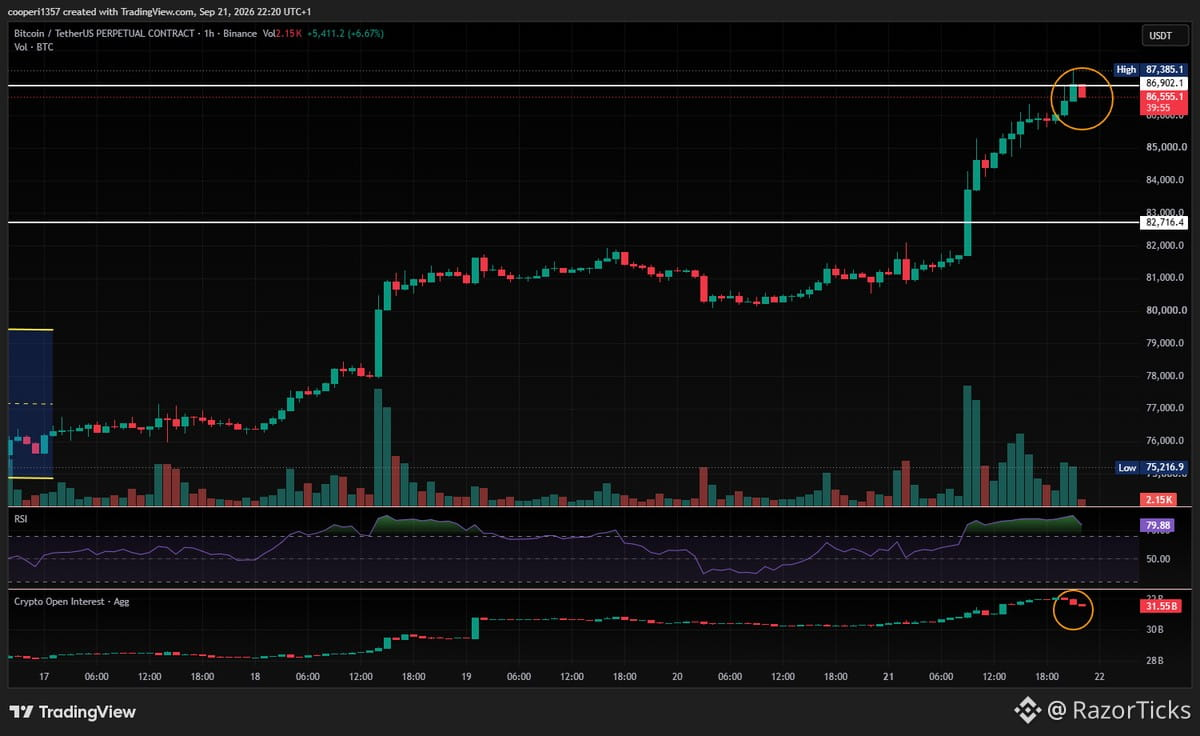Click the date label 19 on time axis

point(466,677)
